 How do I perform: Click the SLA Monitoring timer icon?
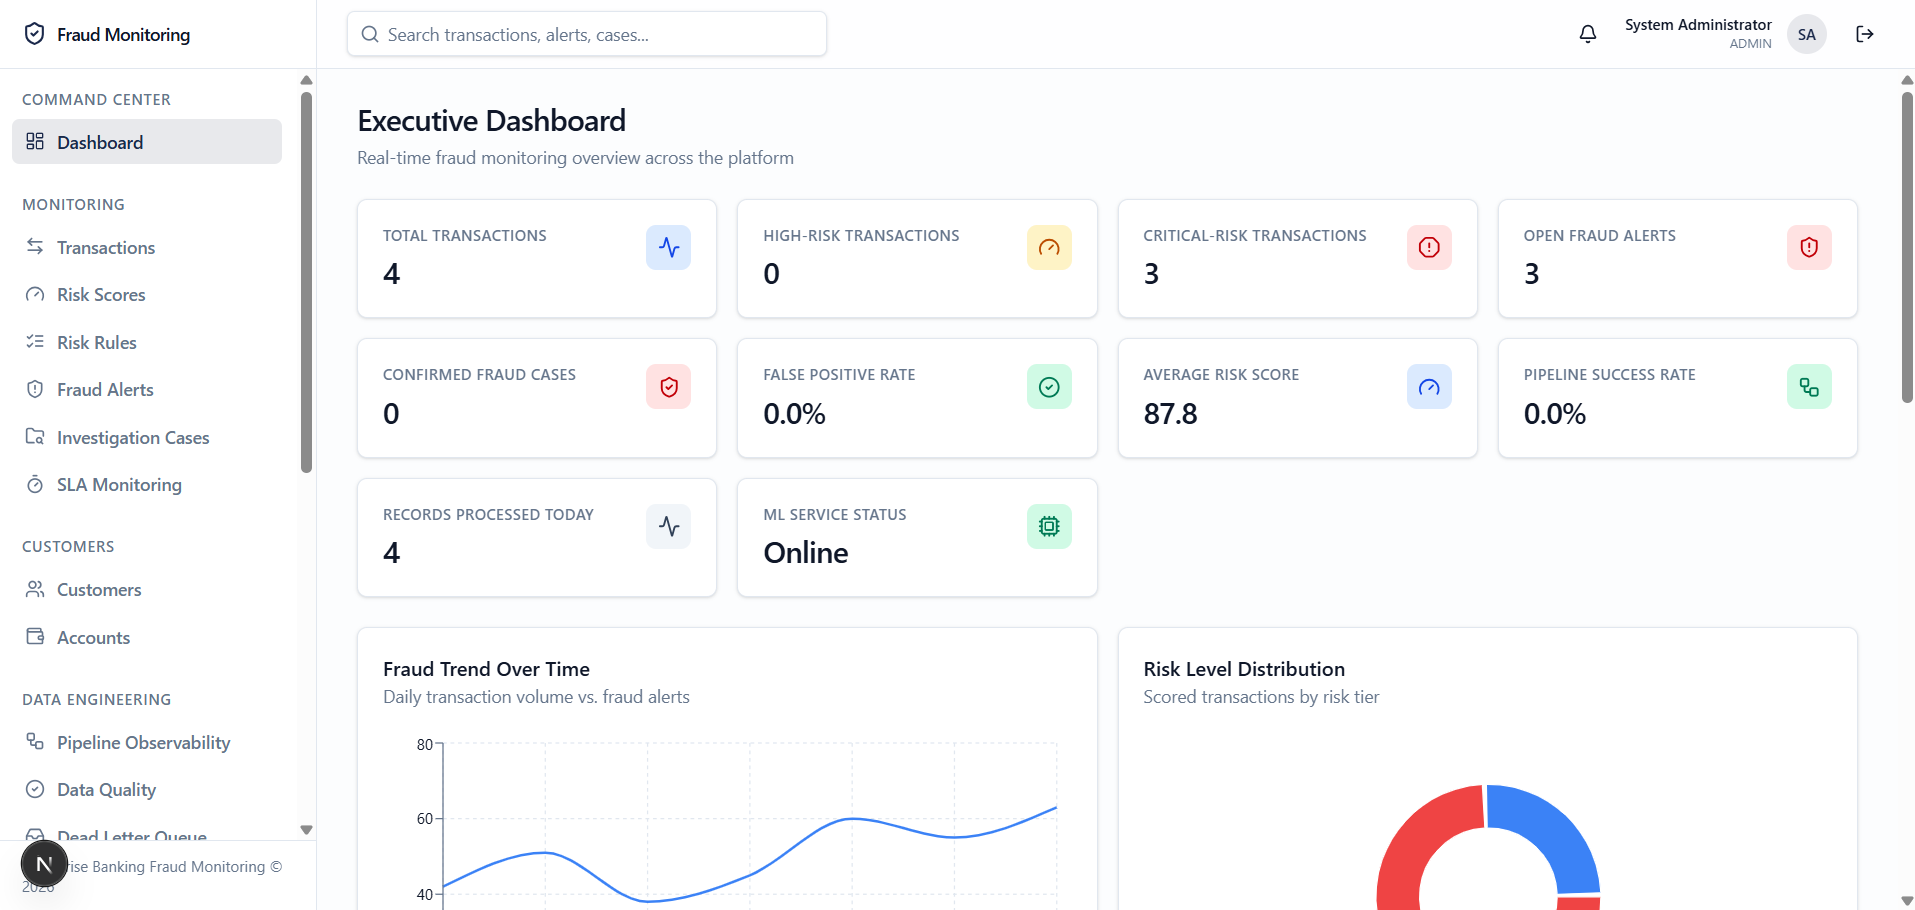tap(35, 484)
